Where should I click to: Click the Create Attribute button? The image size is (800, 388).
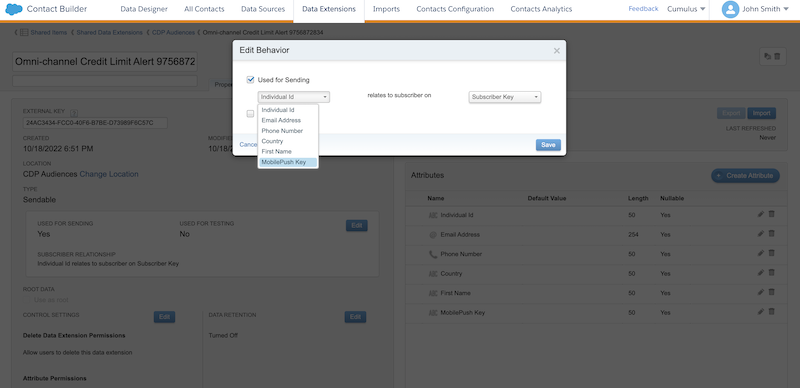(x=745, y=176)
